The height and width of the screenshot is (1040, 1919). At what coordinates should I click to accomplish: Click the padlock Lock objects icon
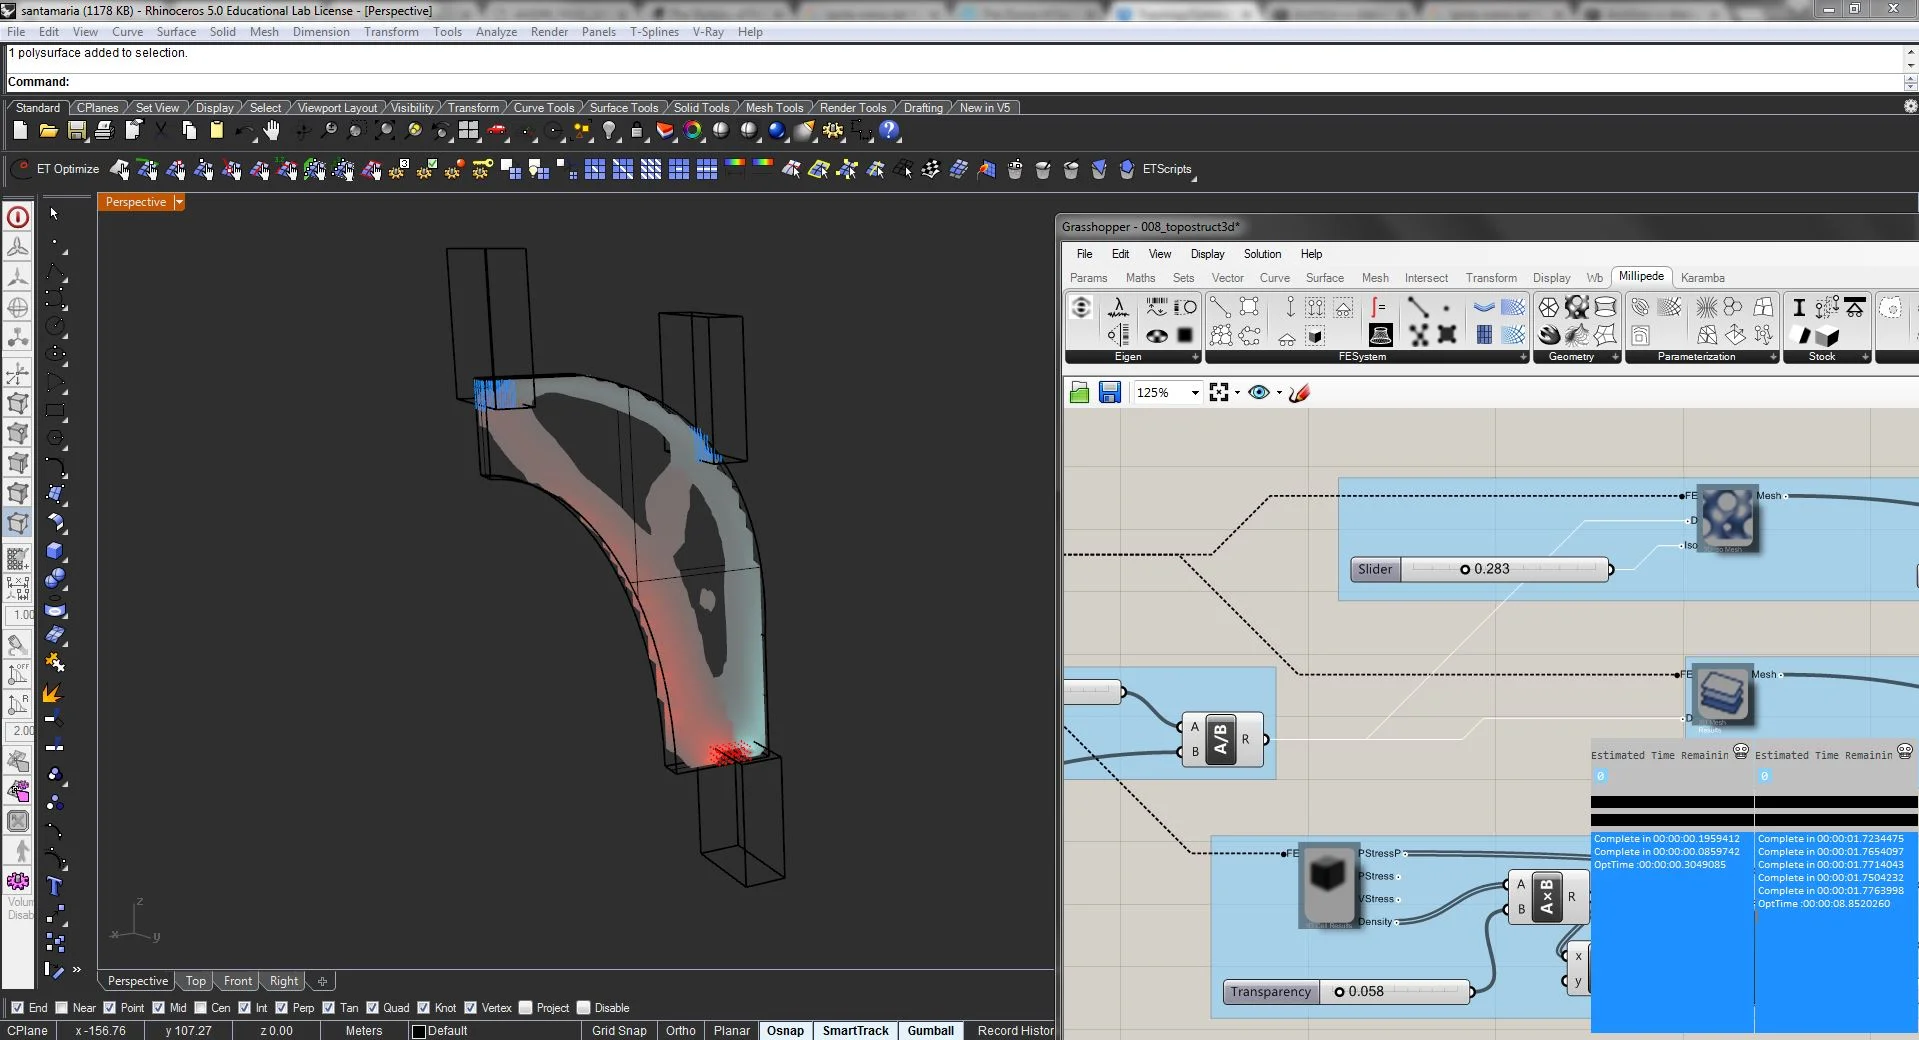click(636, 130)
